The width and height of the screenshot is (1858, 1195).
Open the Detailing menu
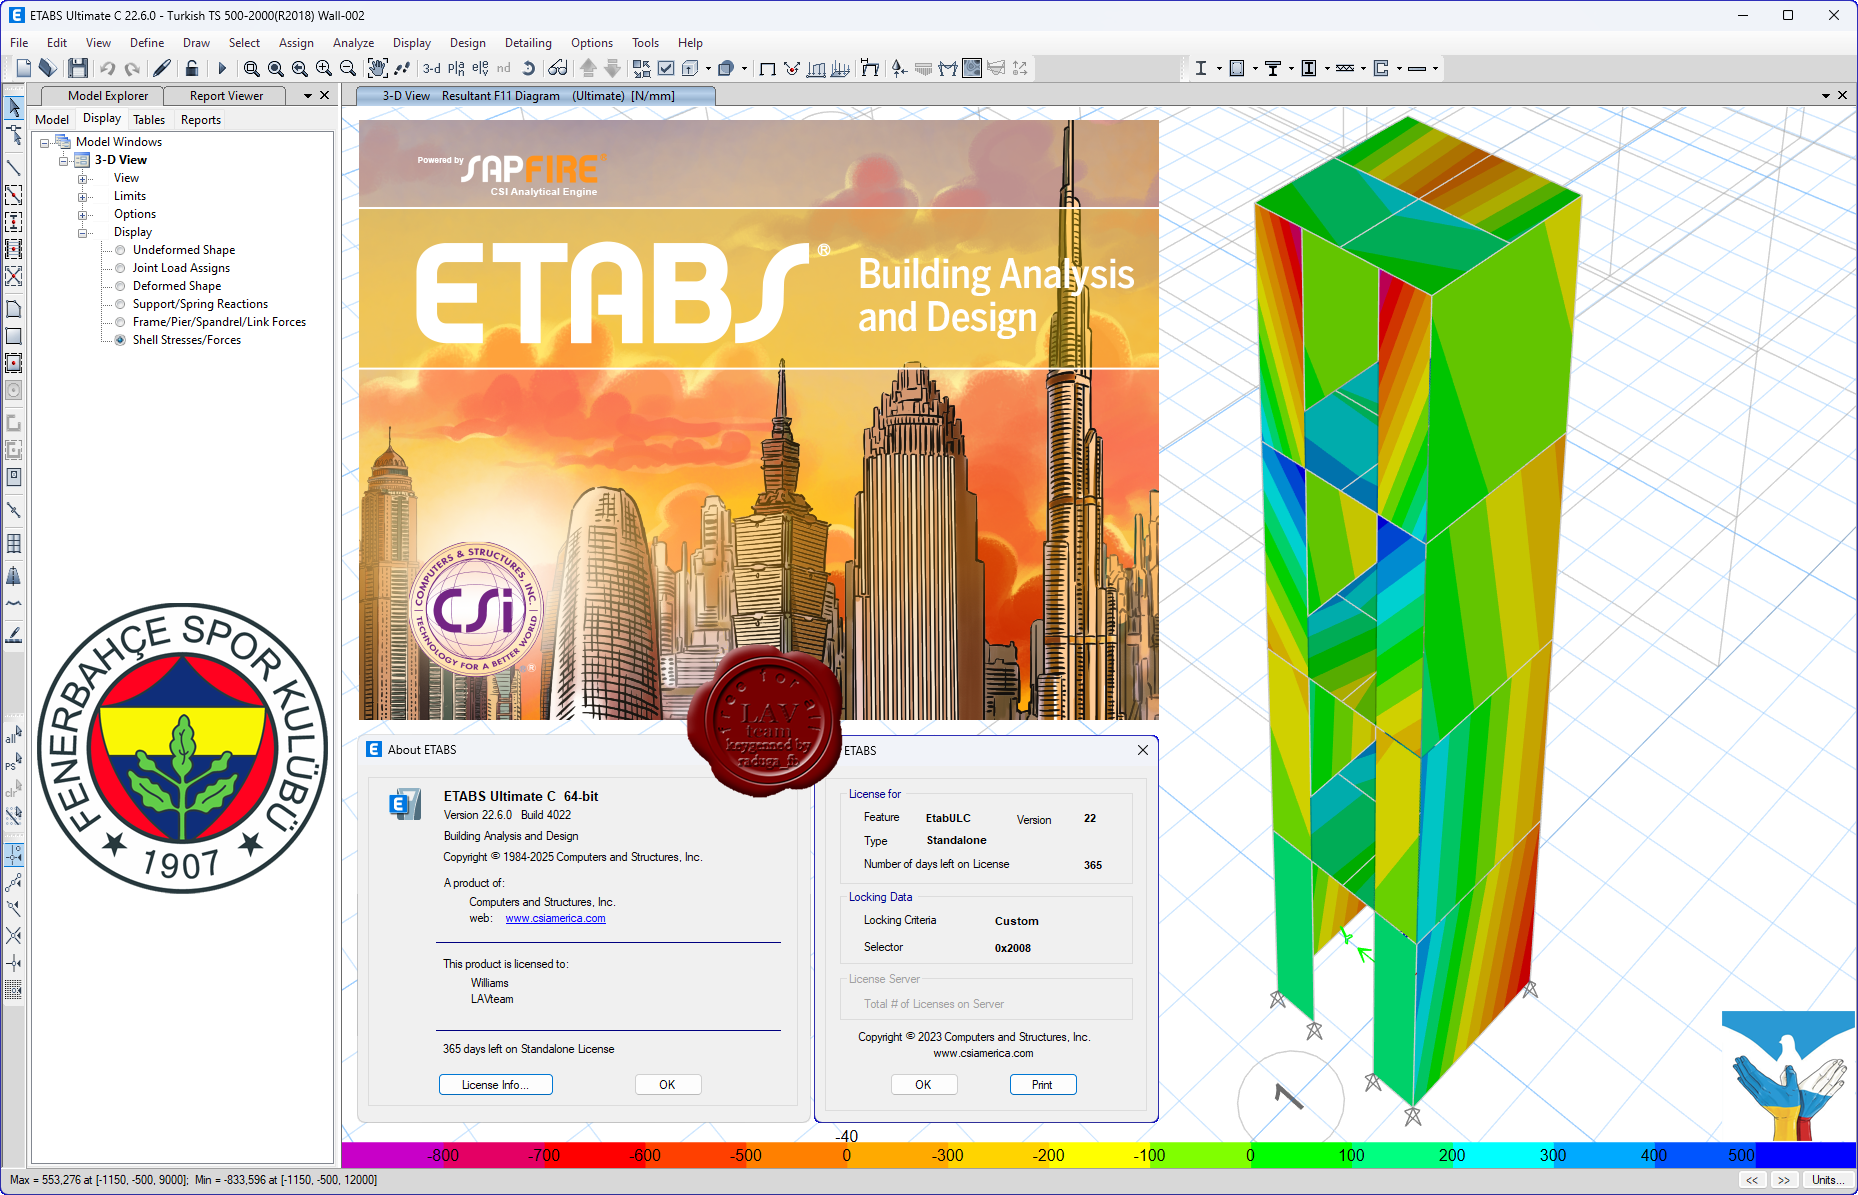528,43
